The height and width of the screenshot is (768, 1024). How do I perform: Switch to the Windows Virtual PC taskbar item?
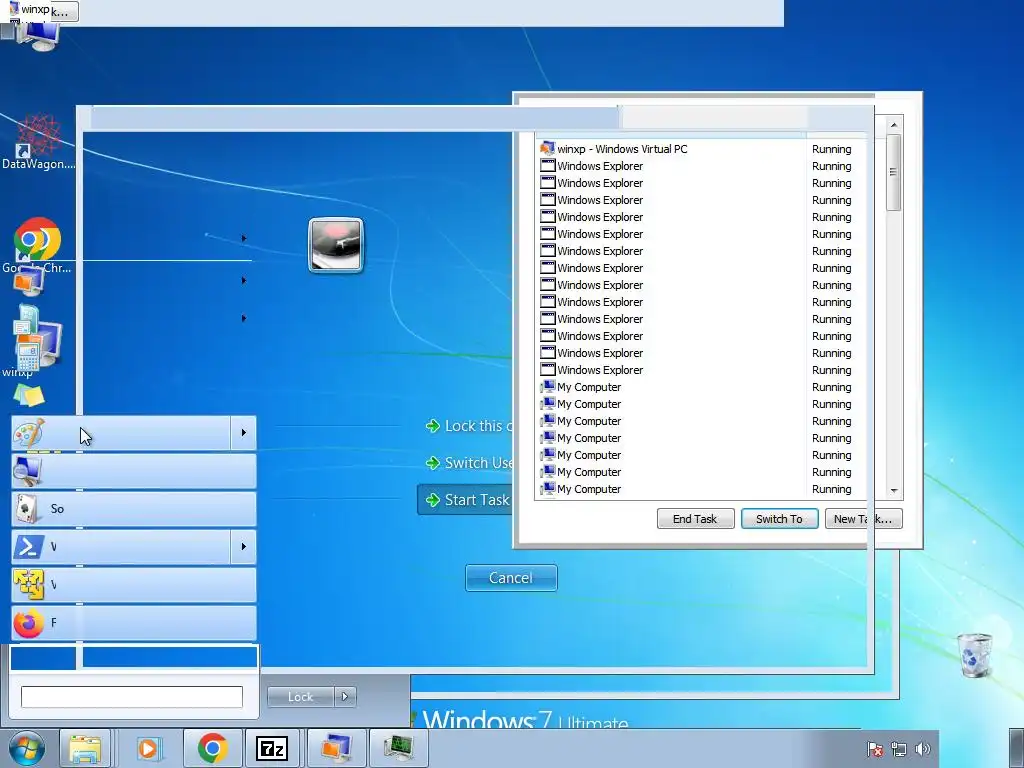tap(335, 748)
